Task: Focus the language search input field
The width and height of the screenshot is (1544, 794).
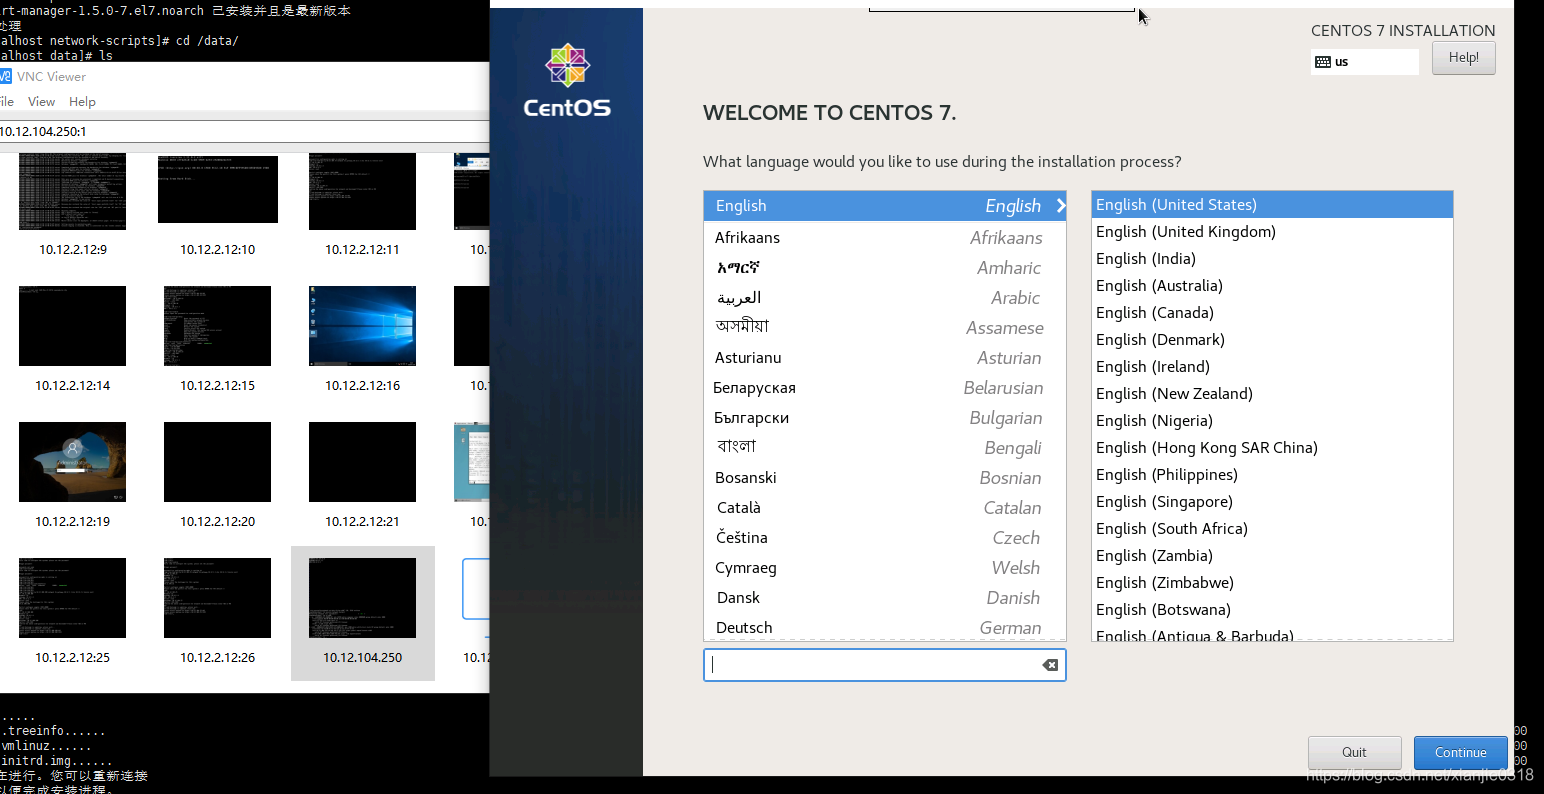Action: tap(884, 665)
